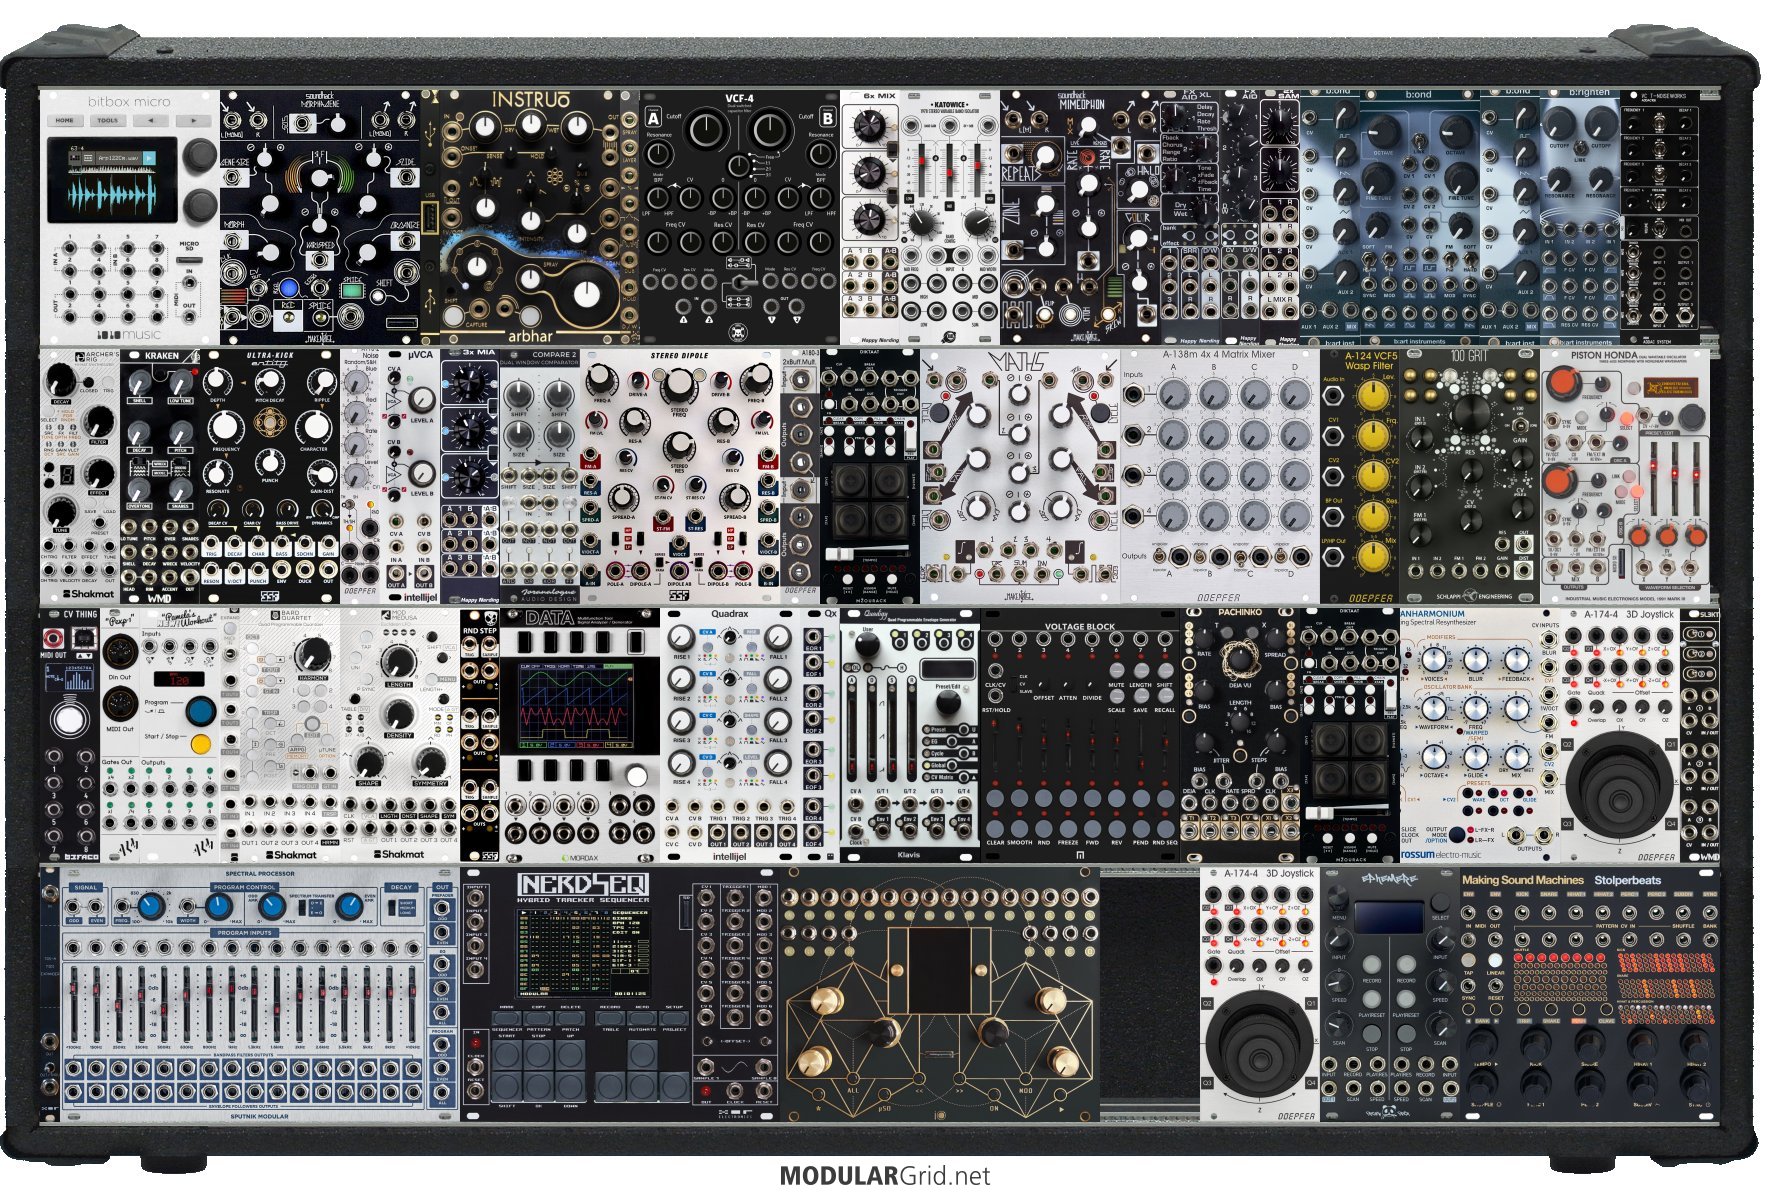Select the Compare 2 module

540,476
